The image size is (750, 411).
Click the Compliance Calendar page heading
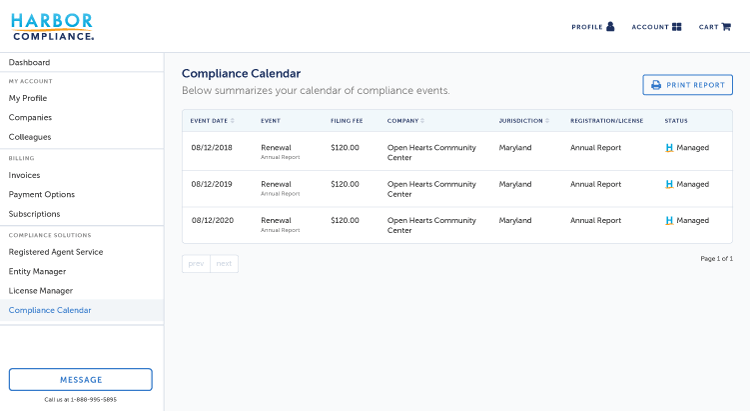pyautogui.click(x=241, y=73)
